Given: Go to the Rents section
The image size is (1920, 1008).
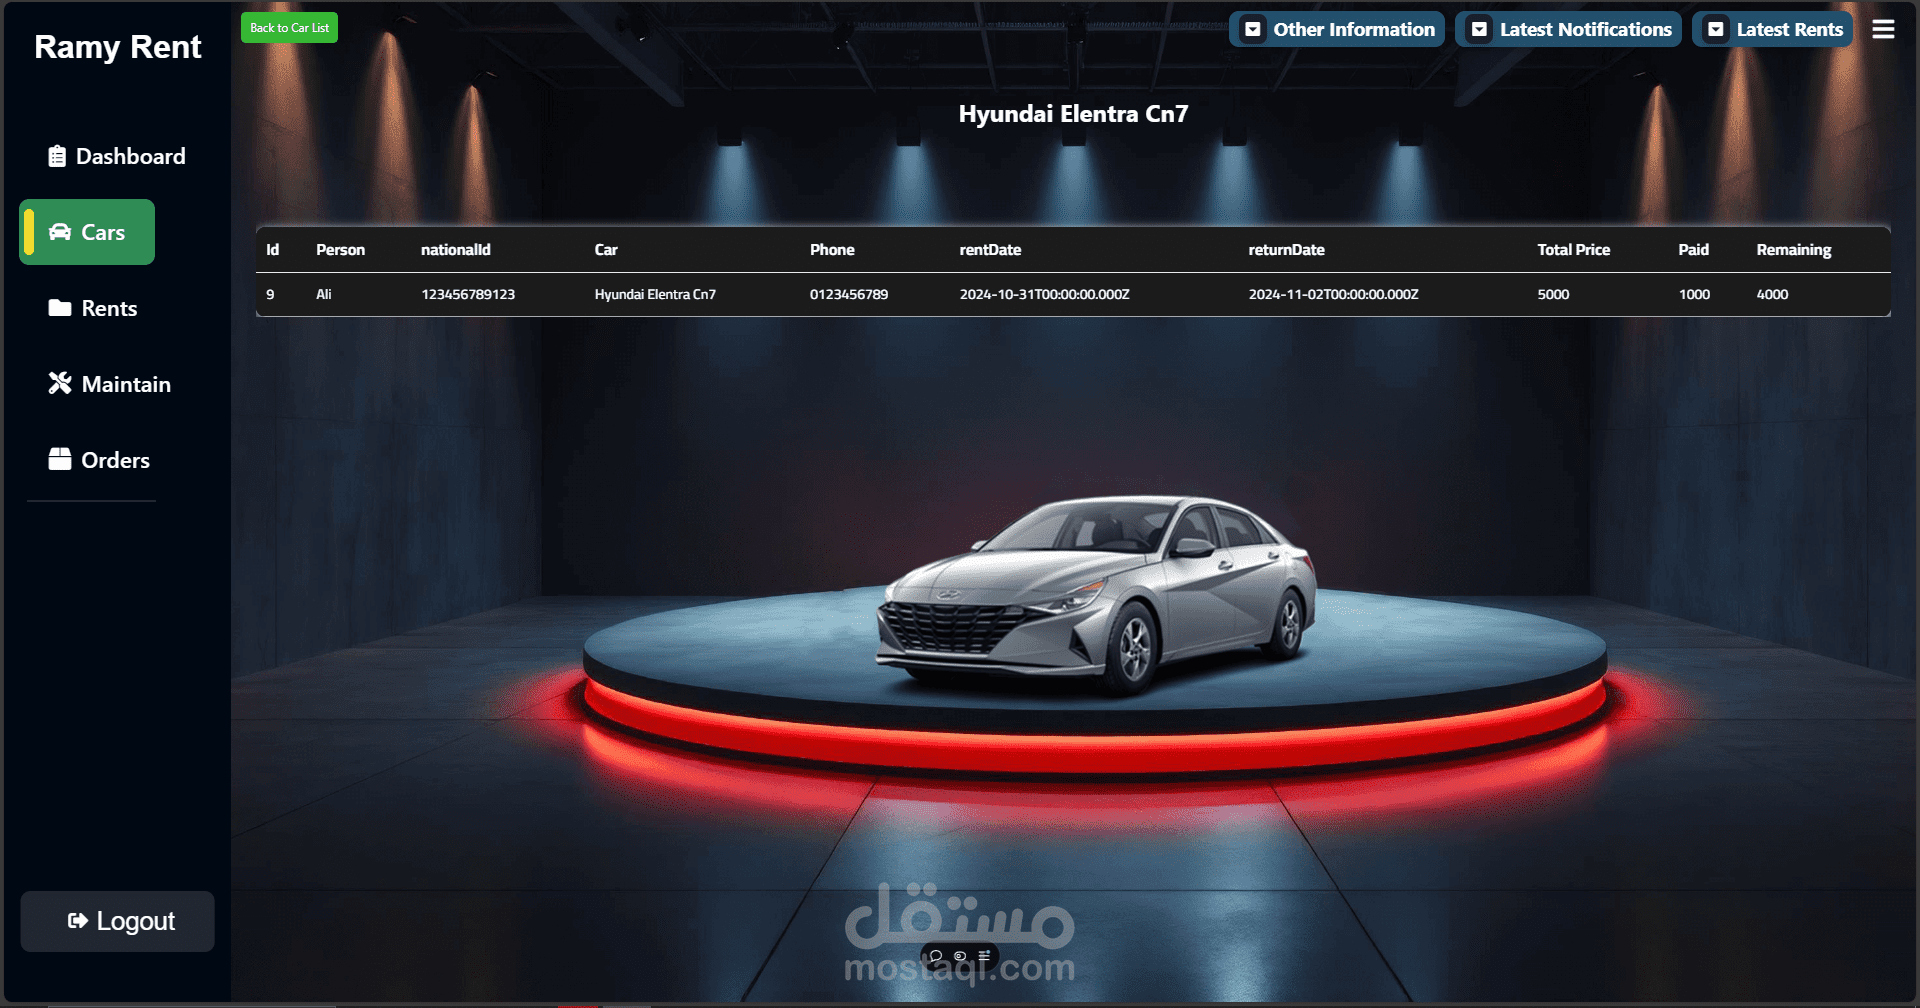Looking at the screenshot, I should pos(93,308).
